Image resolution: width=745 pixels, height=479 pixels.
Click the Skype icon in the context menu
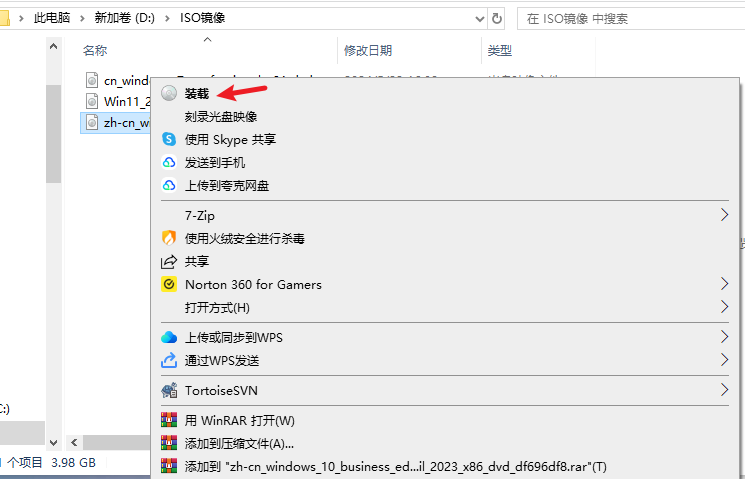[x=169, y=139]
